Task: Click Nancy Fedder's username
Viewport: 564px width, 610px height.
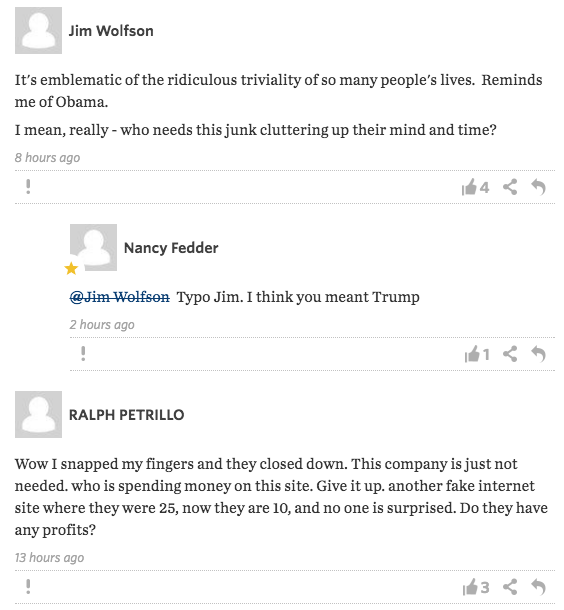Action: point(171,248)
